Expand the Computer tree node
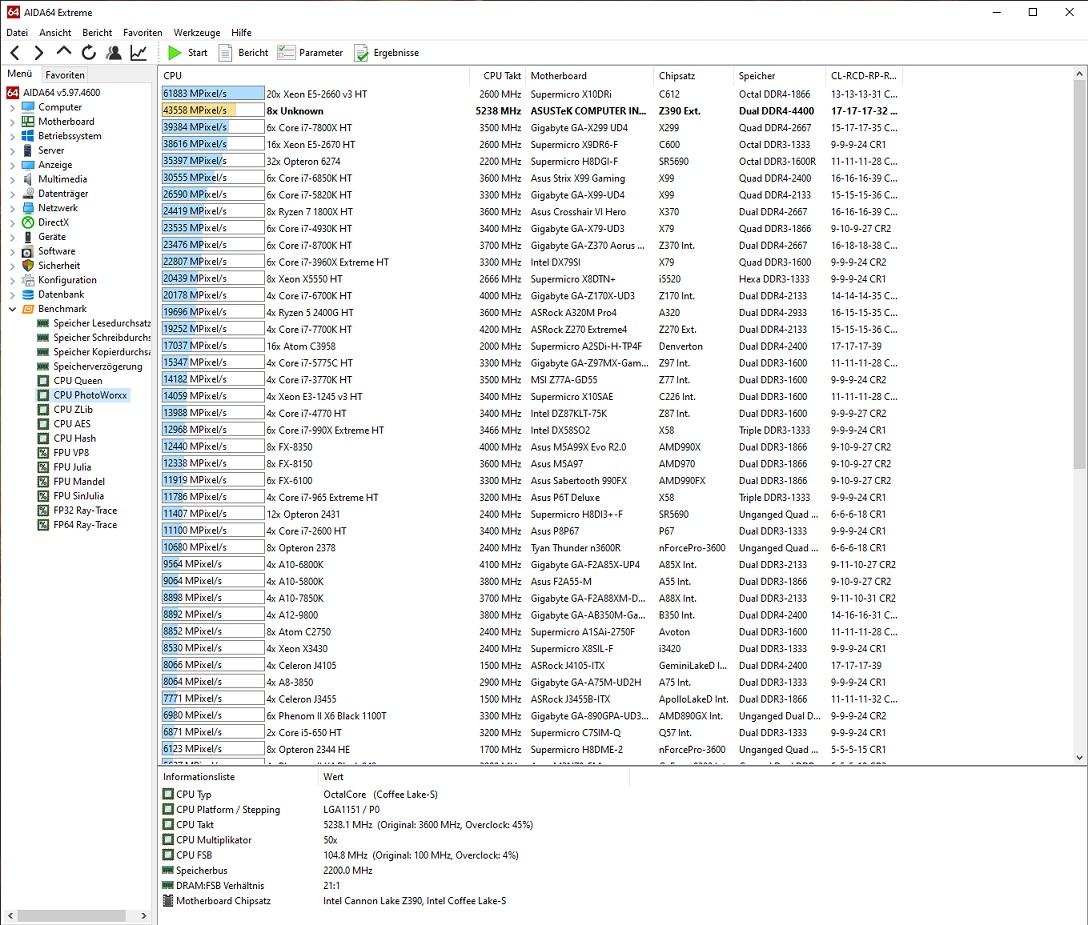 click(12, 108)
